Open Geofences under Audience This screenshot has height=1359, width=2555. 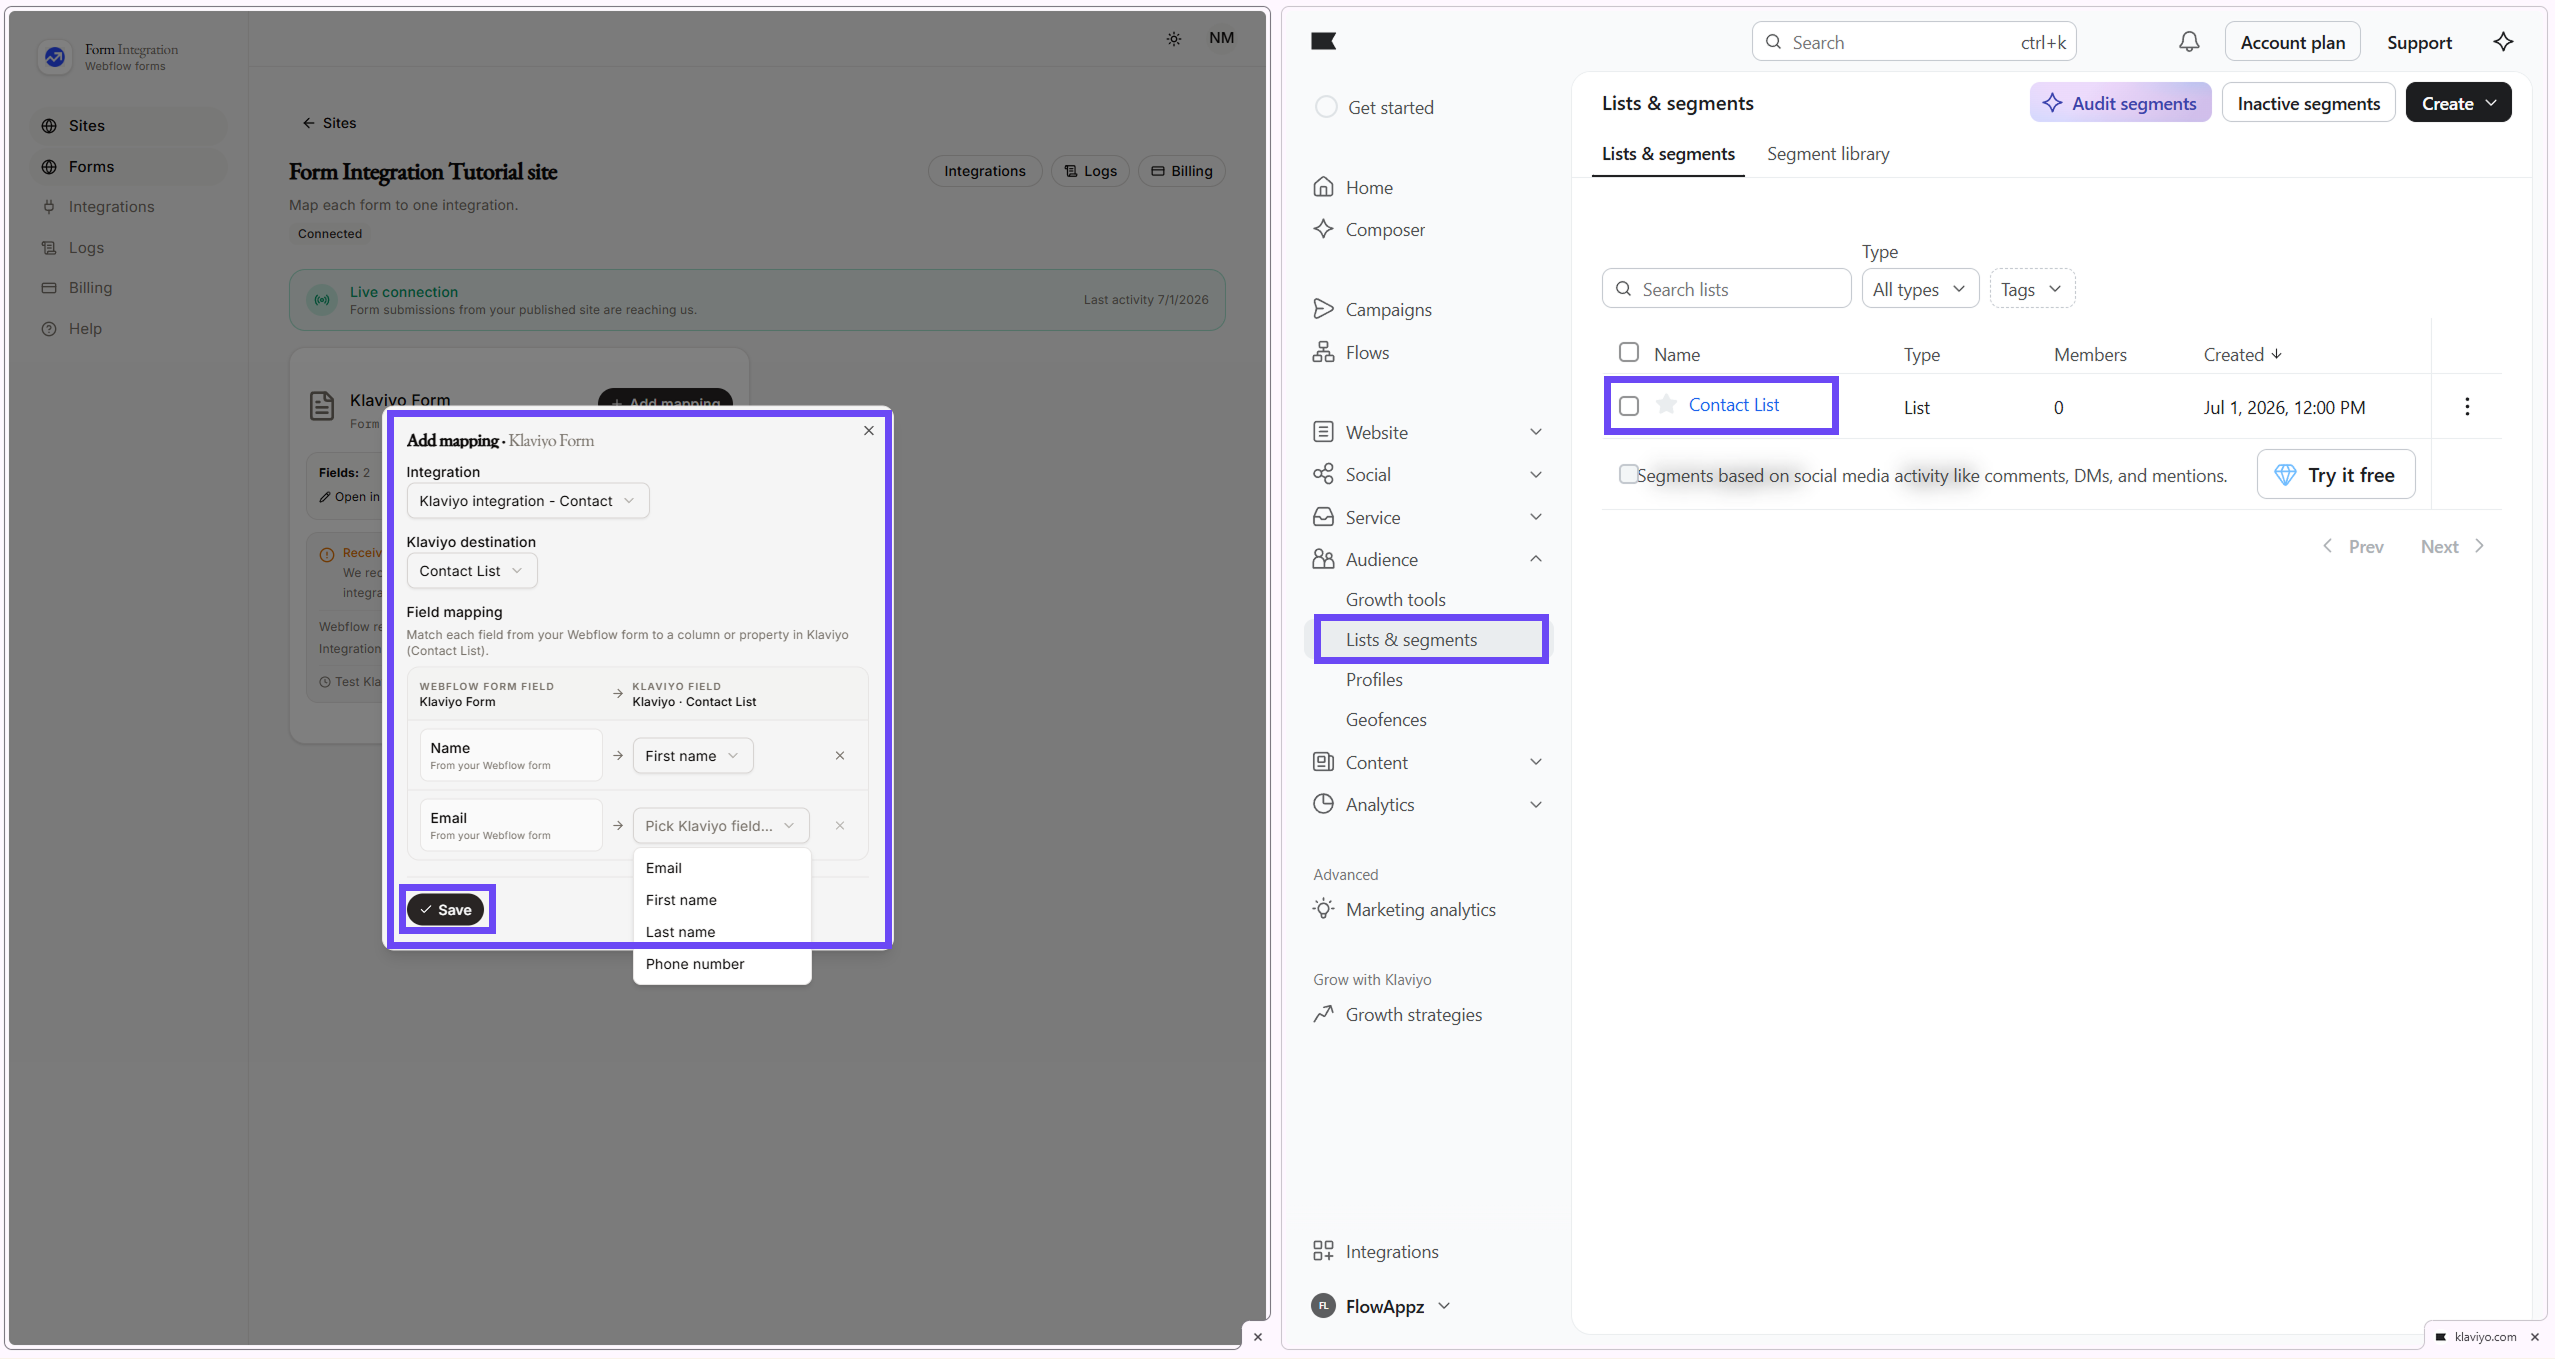tap(1386, 719)
